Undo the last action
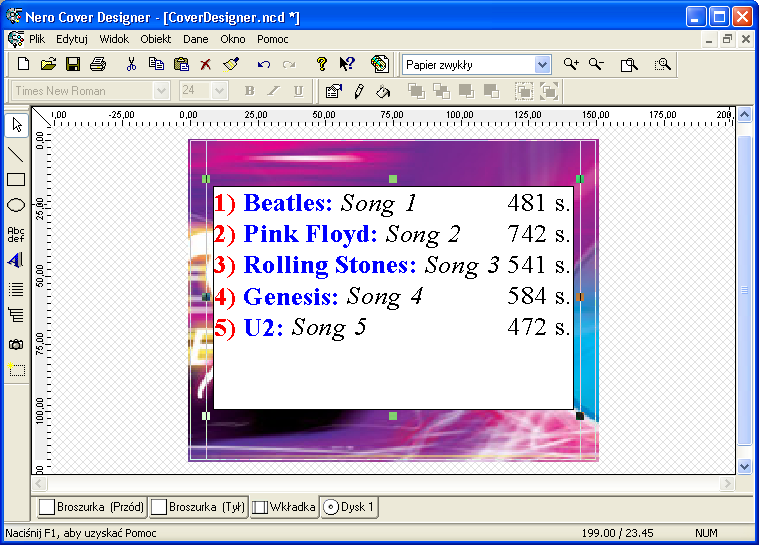 coord(264,64)
